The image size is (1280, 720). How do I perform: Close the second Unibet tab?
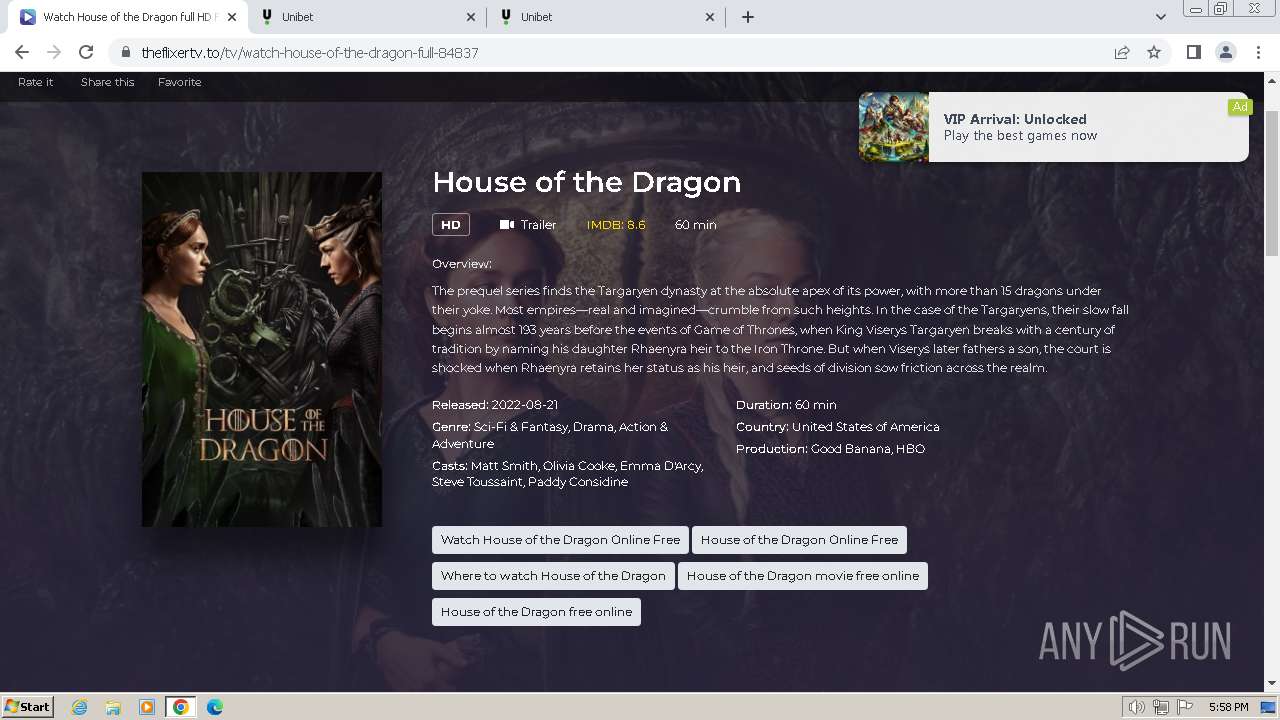(710, 17)
